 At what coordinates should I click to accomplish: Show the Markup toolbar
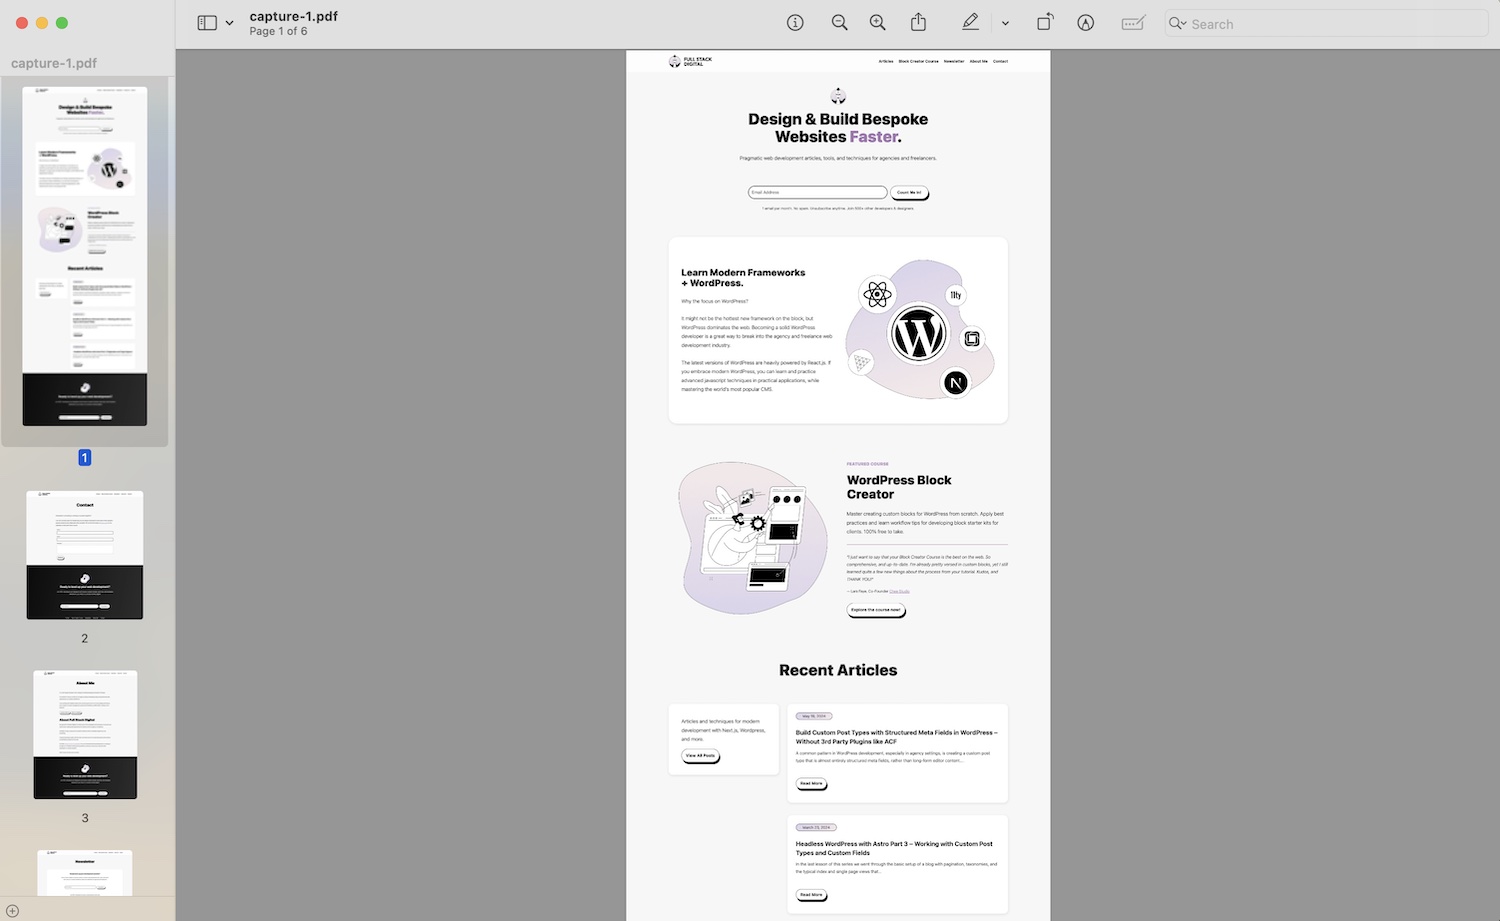[1085, 23]
